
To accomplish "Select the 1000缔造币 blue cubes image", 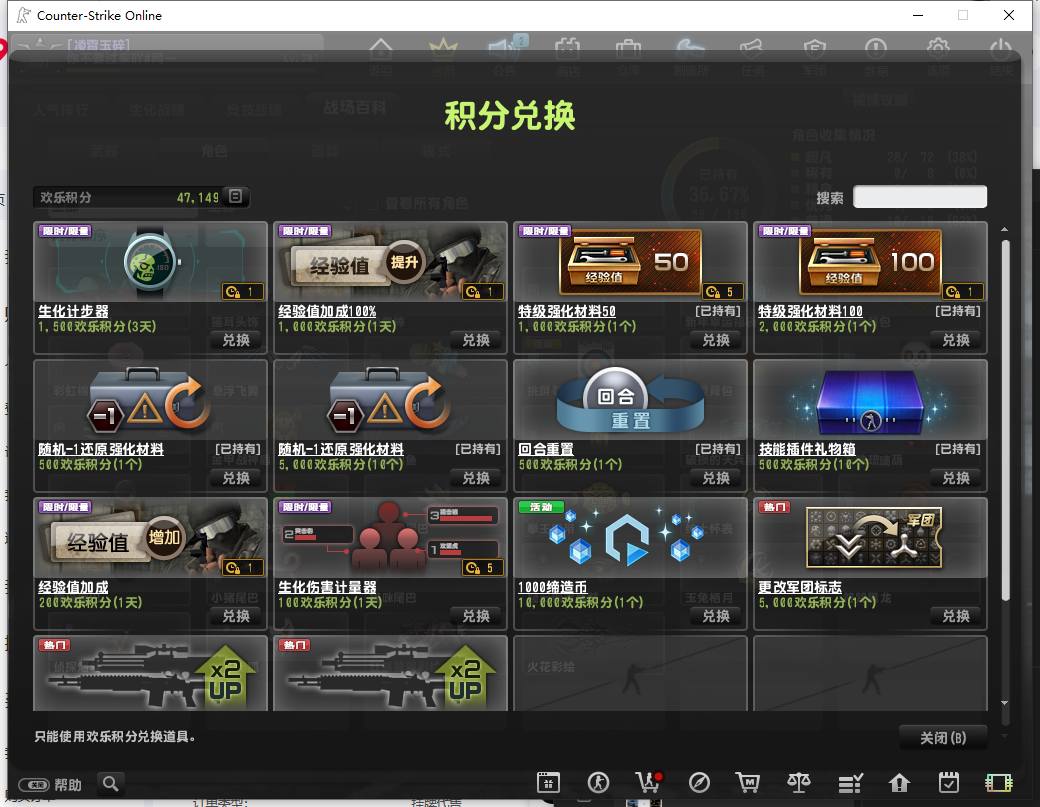I will 630,538.
